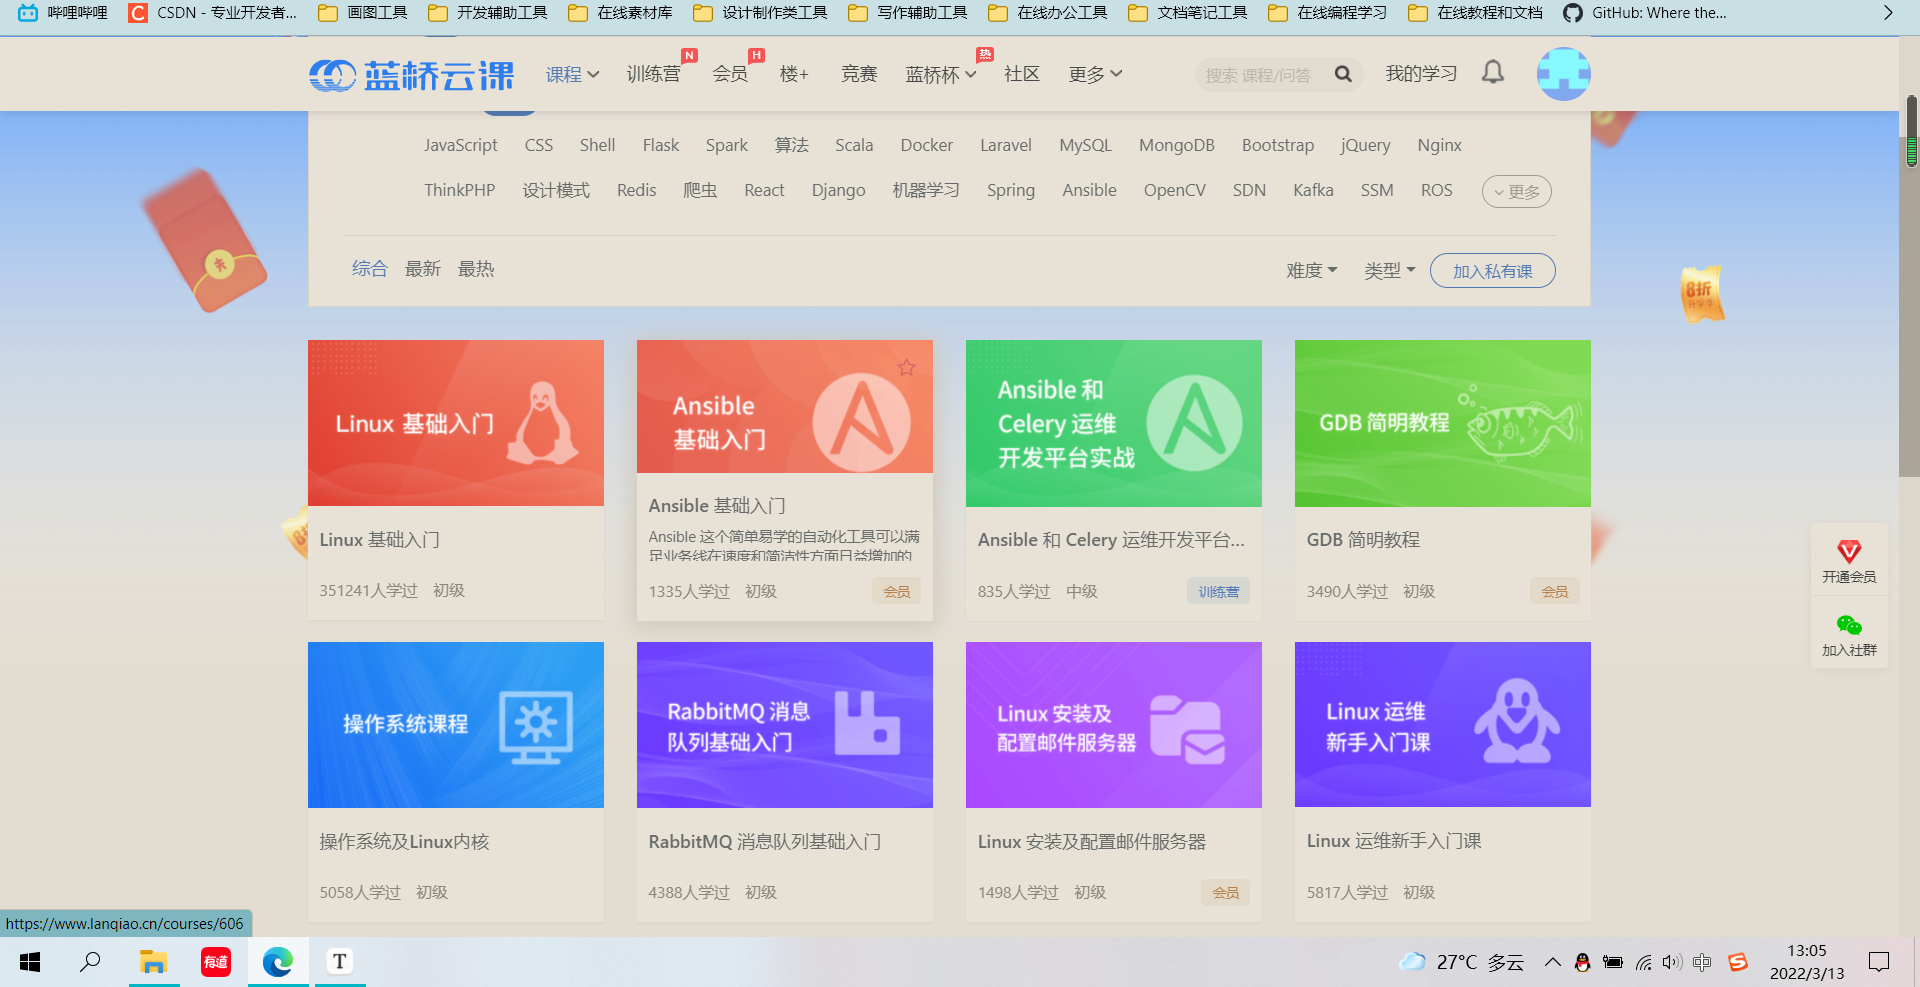Viewport: 1920px width, 987px height.
Task: Open Youdao app in taskbar
Action: tap(216, 962)
